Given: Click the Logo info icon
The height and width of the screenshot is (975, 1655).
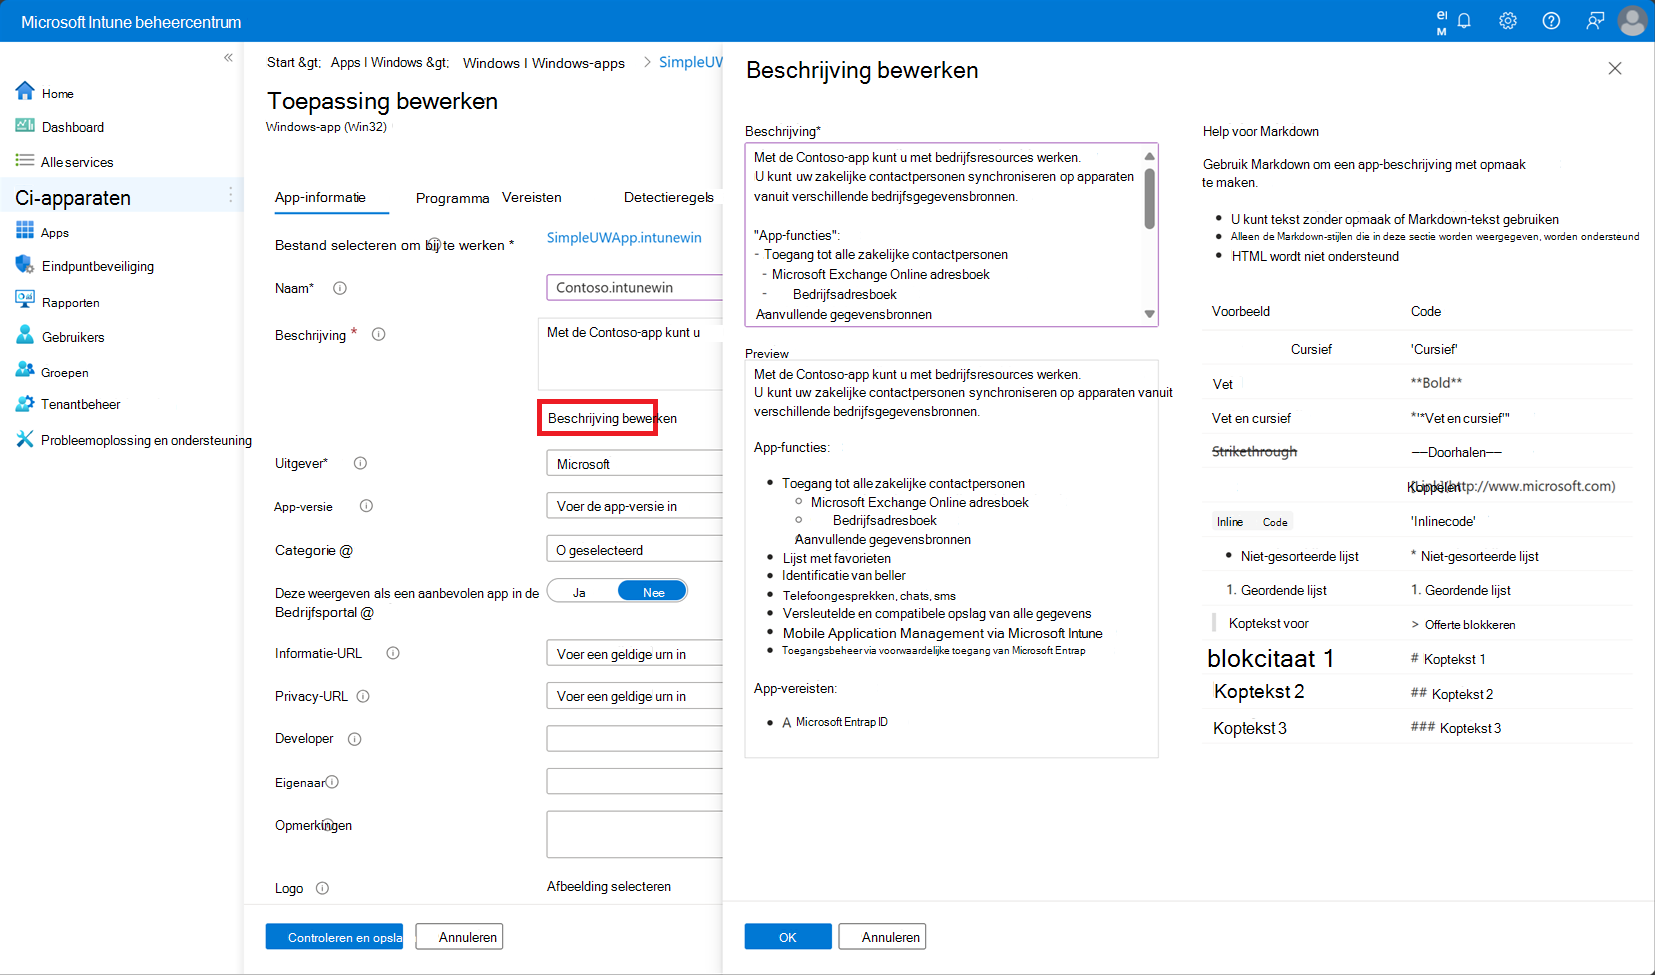Looking at the screenshot, I should click(322, 888).
